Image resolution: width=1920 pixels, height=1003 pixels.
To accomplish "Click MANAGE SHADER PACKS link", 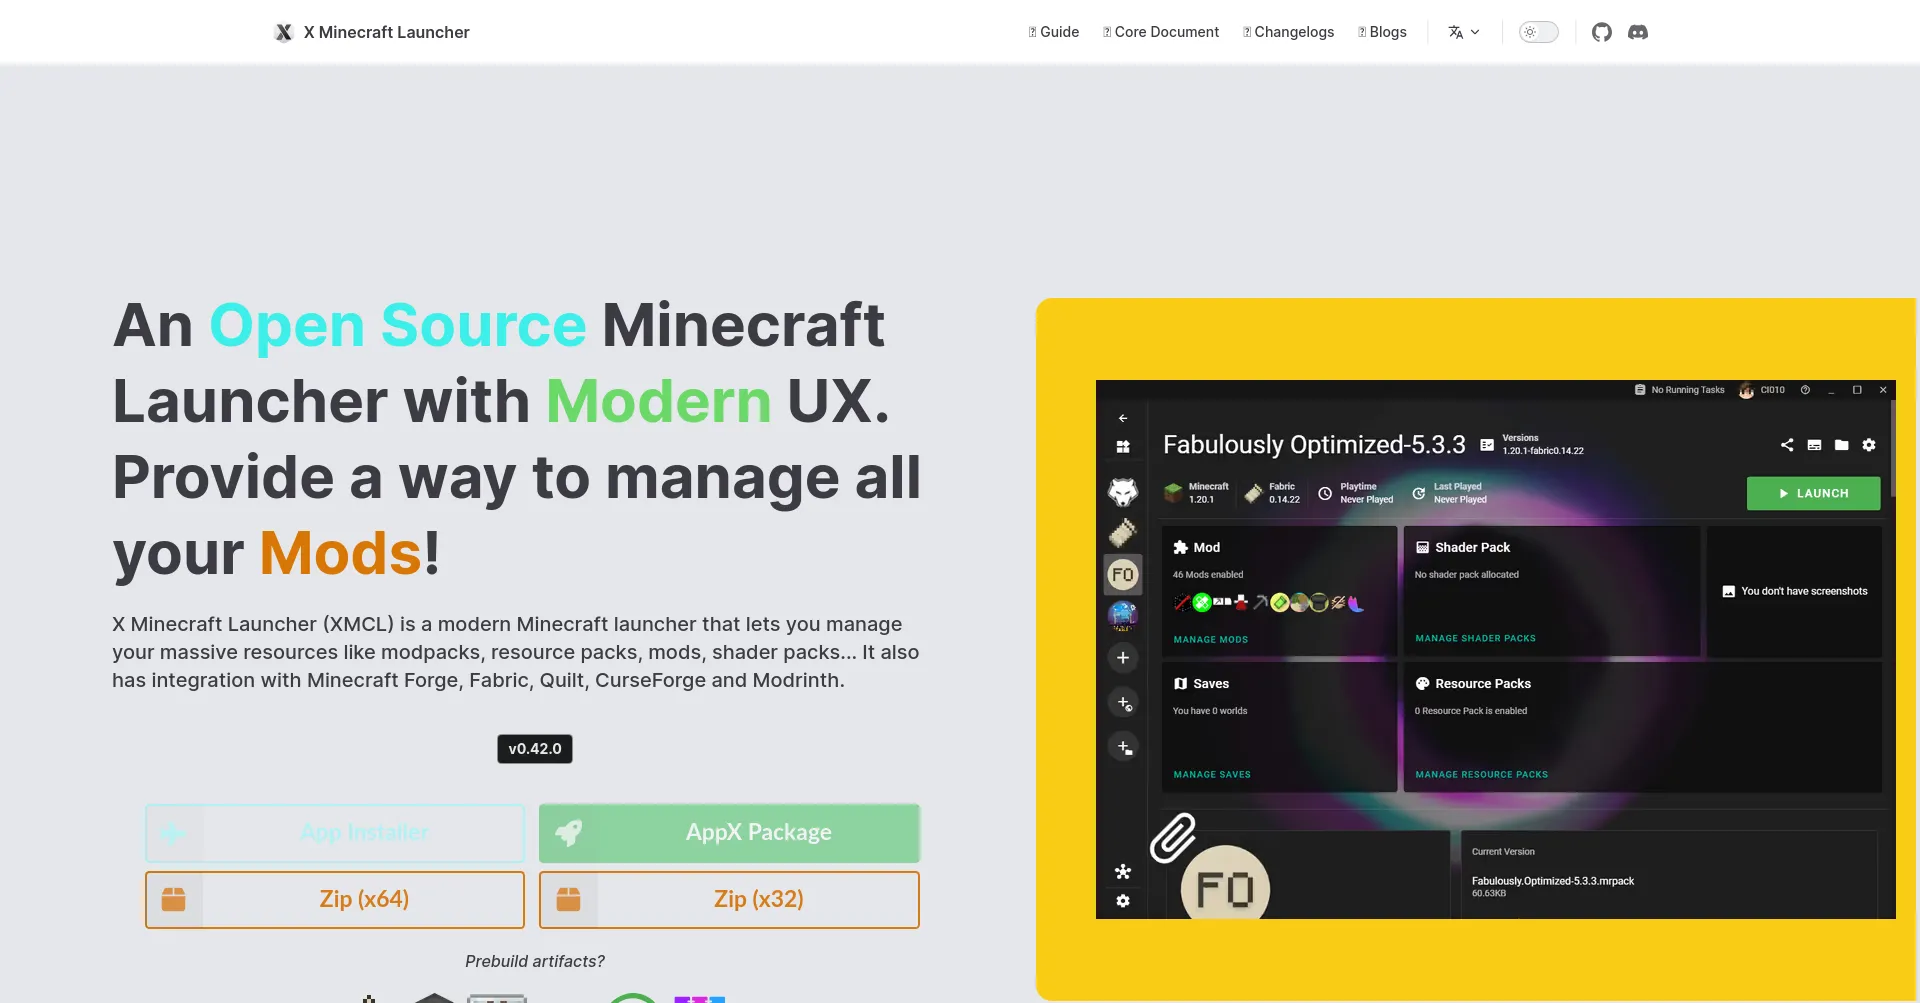I will [x=1475, y=639].
